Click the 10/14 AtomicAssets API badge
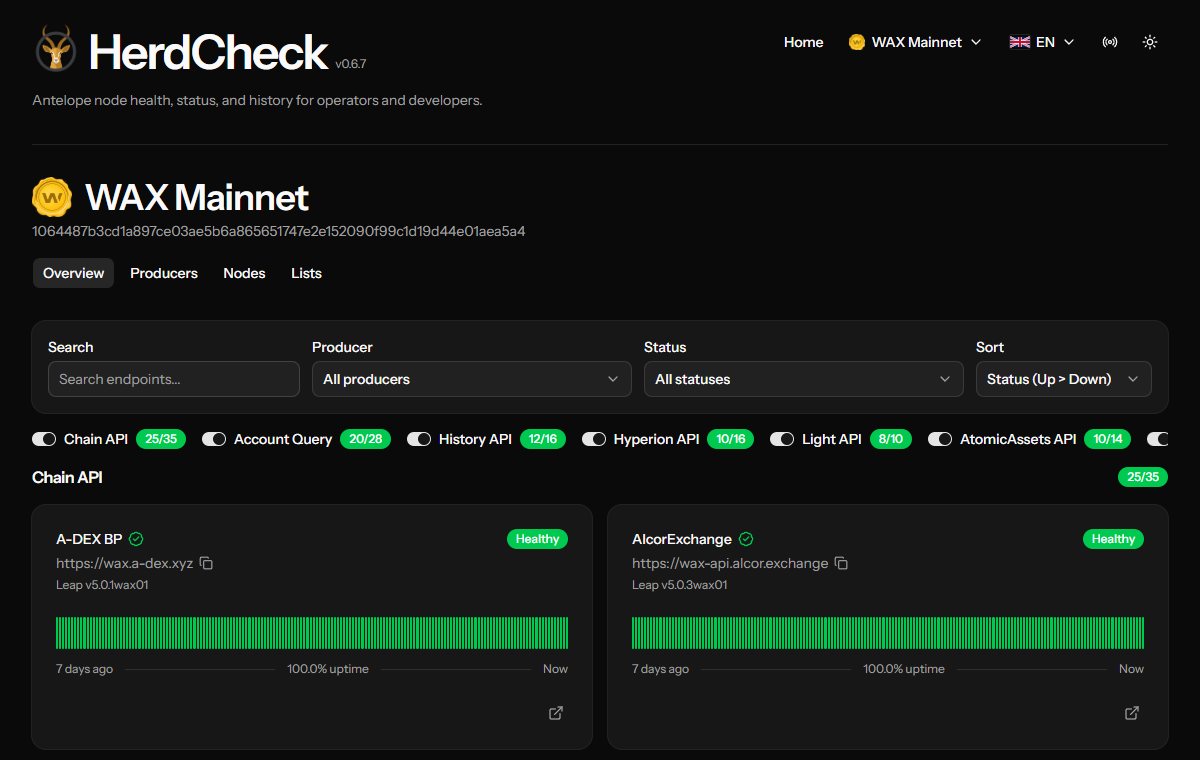 1108,439
